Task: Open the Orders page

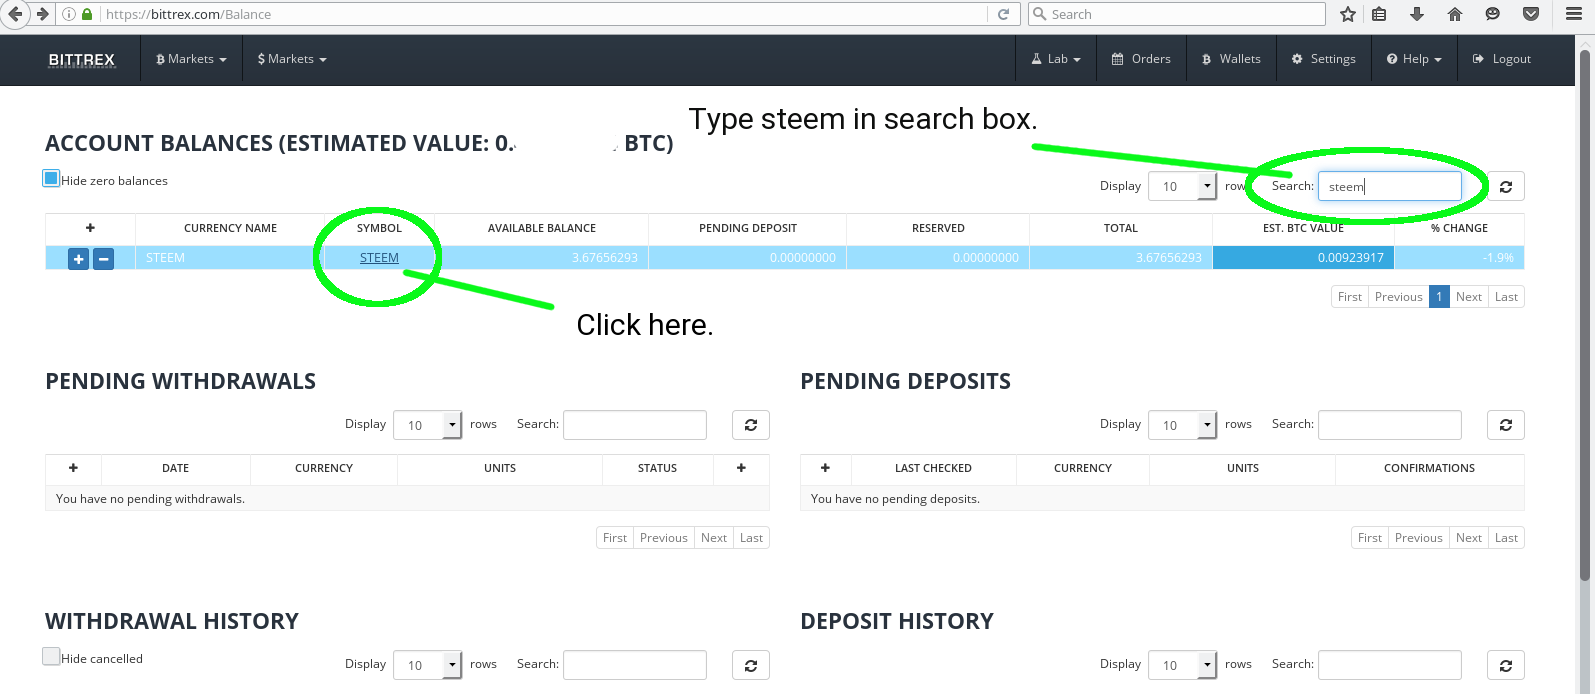Action: (1141, 59)
